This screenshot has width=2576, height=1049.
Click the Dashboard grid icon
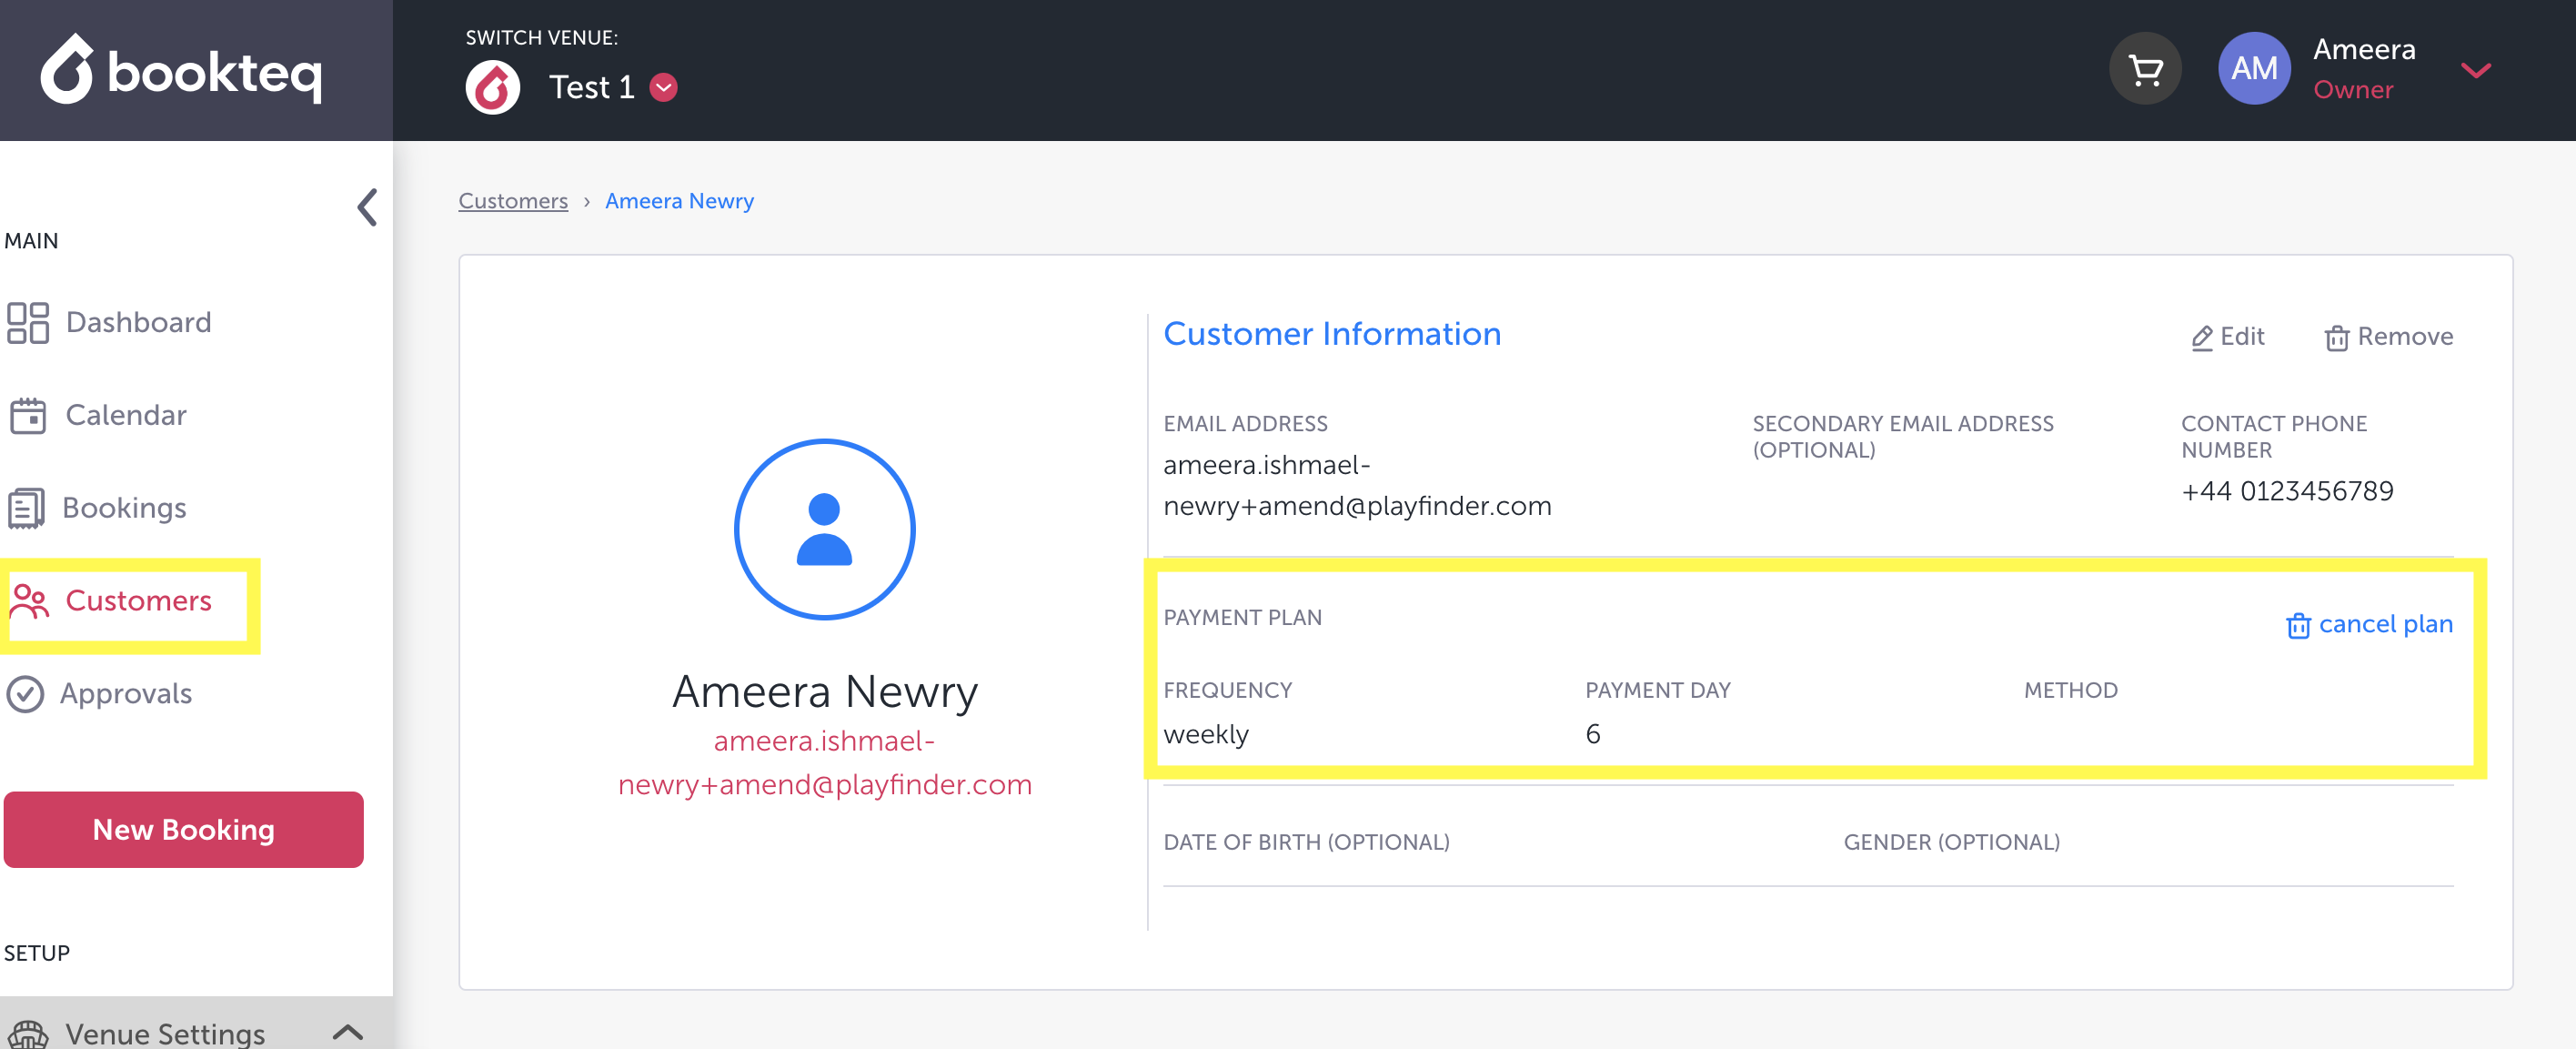28,322
